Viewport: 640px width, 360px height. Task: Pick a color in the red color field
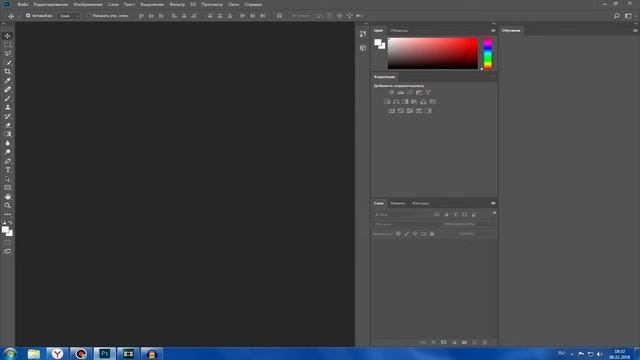tap(433, 53)
